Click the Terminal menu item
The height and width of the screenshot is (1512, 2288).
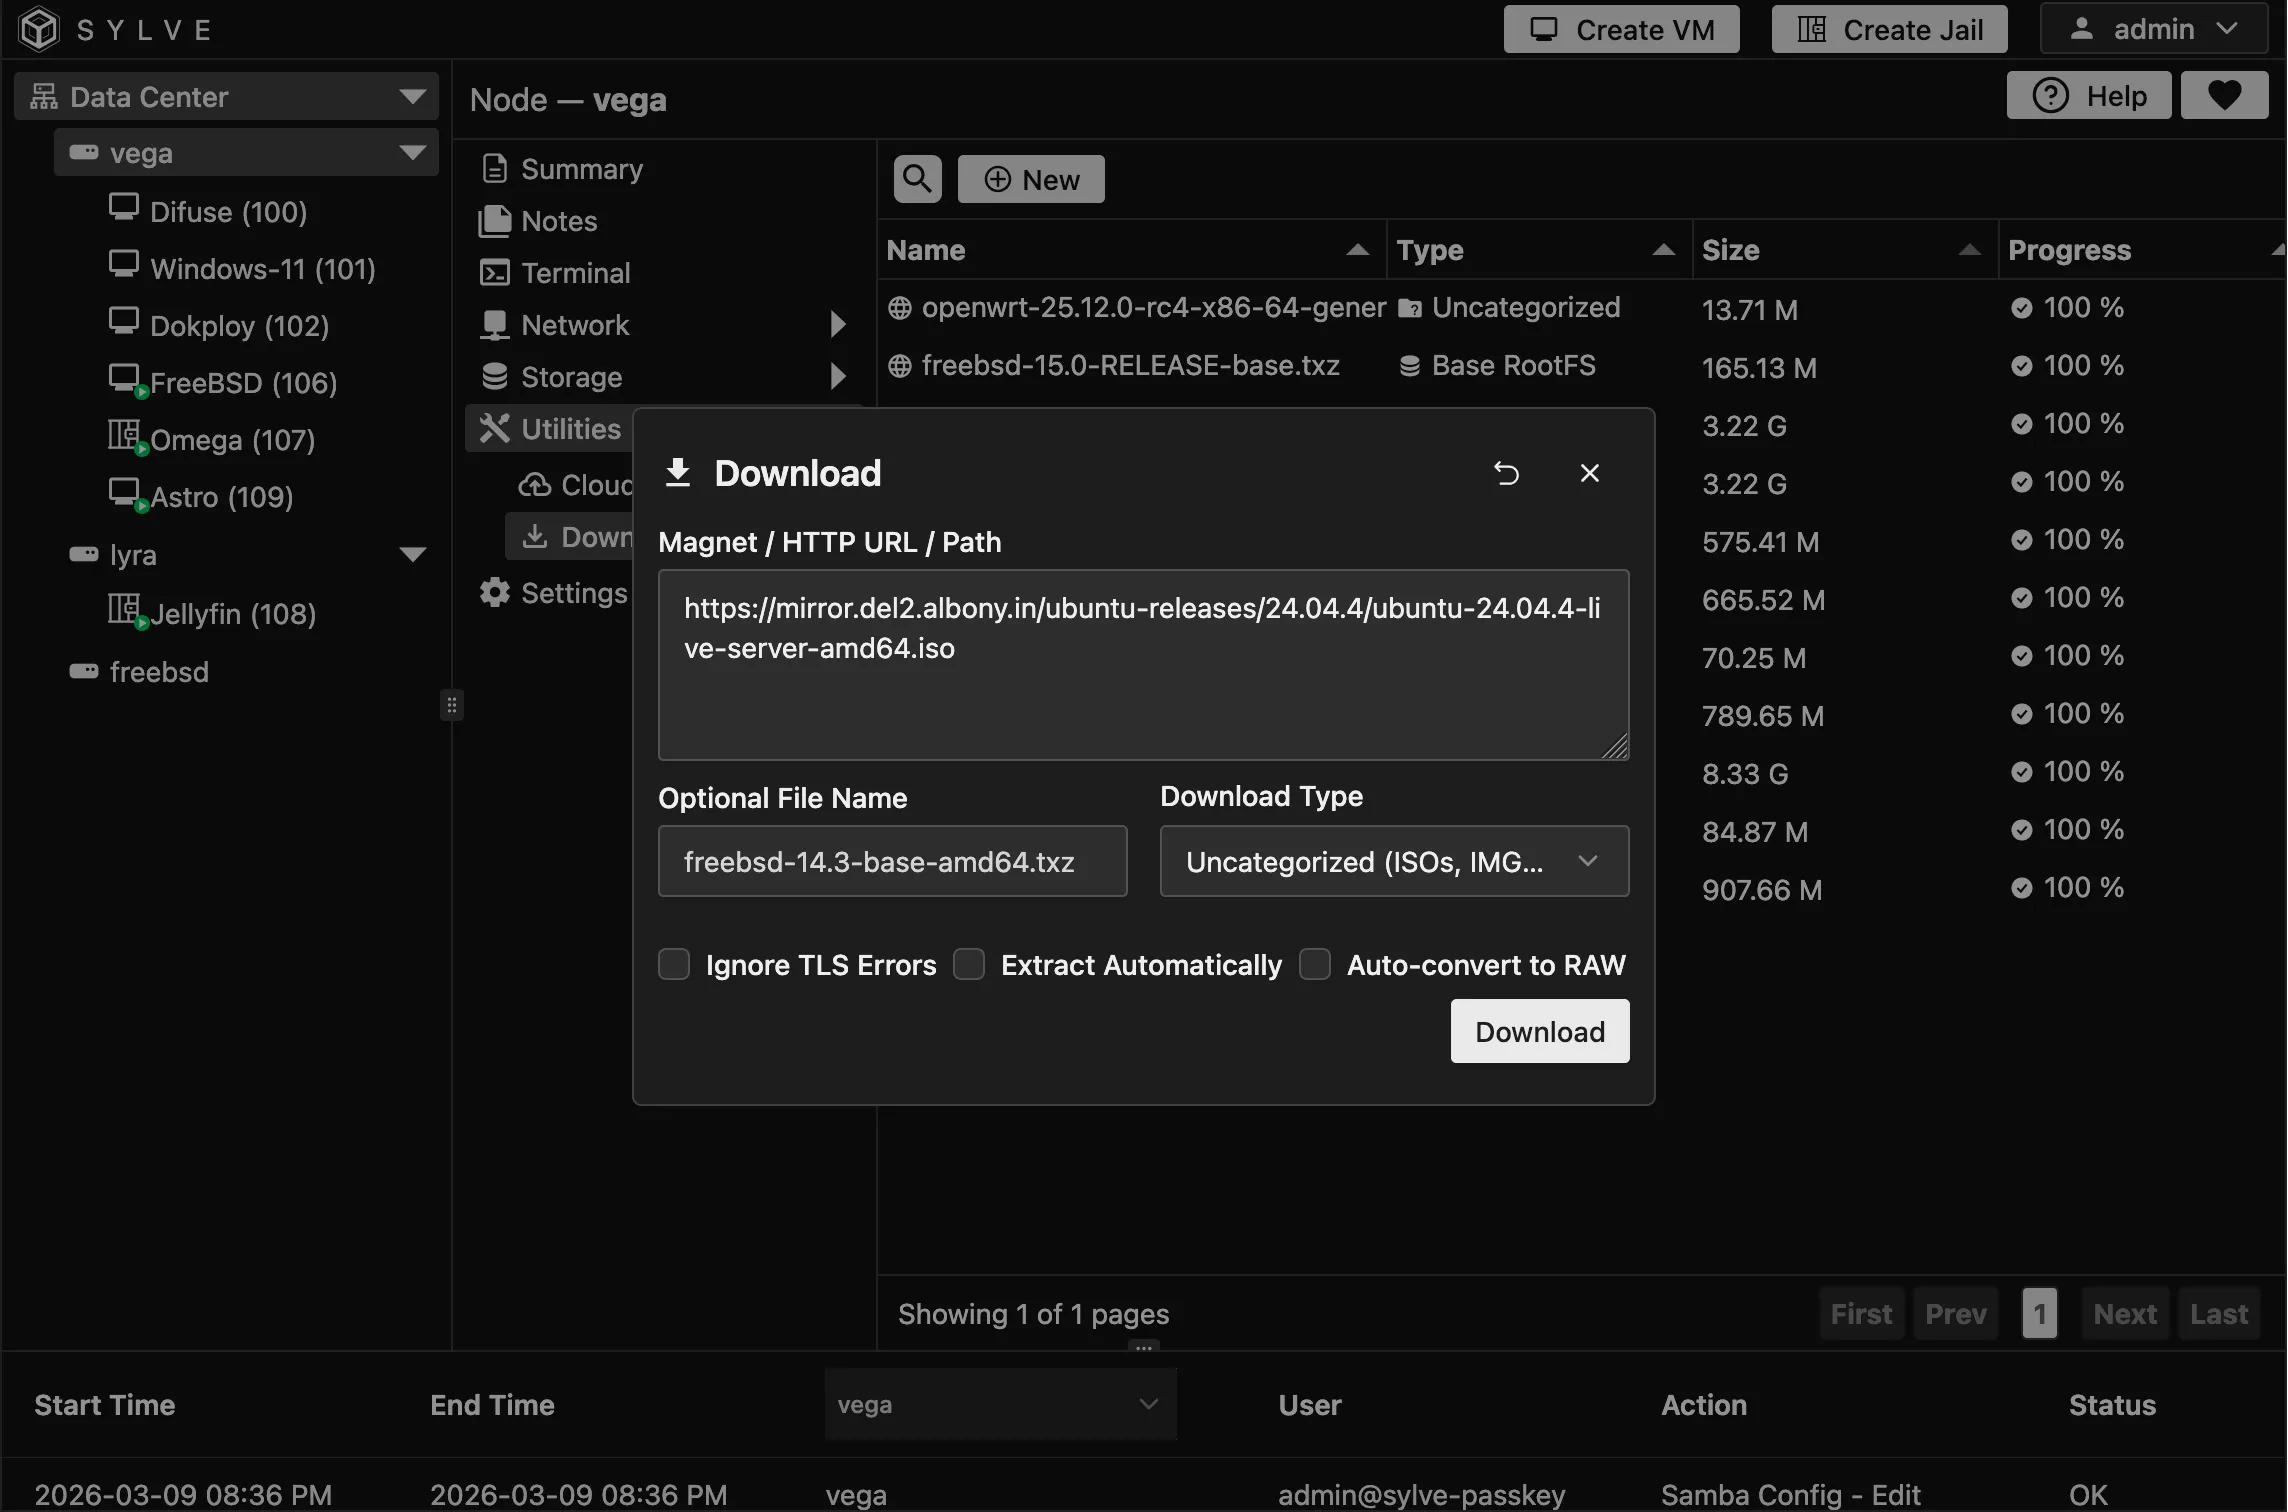tap(575, 273)
